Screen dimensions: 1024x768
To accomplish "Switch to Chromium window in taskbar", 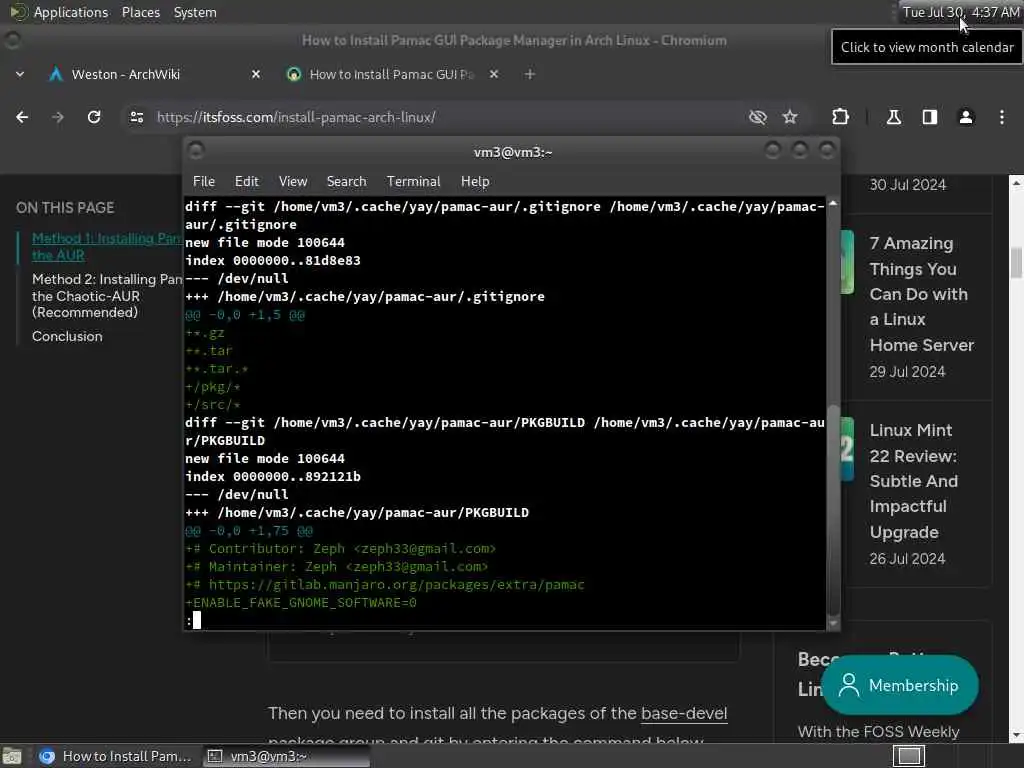I will (x=116, y=756).
